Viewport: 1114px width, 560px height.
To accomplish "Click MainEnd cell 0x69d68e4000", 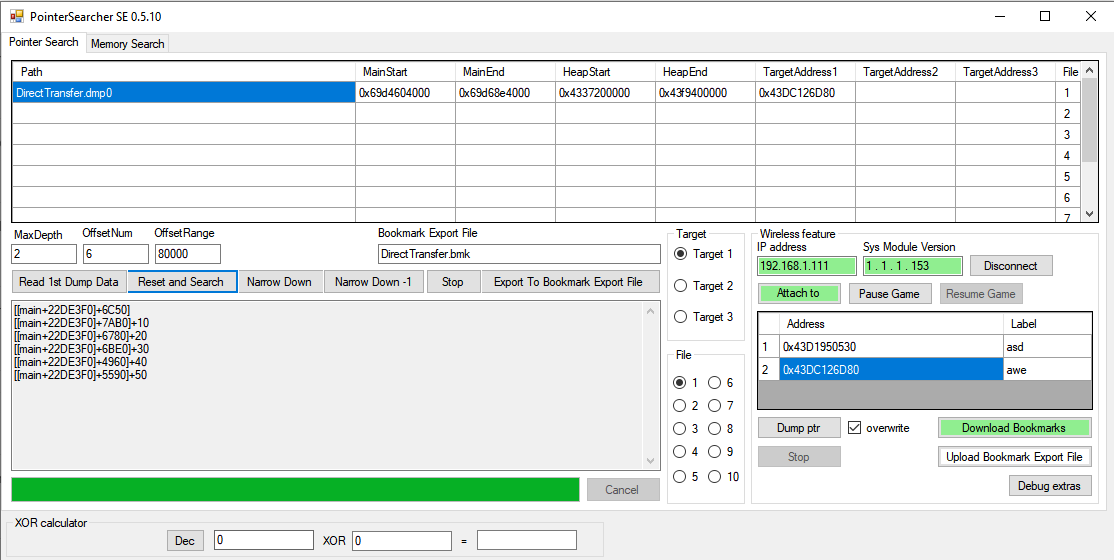I will [505, 92].
